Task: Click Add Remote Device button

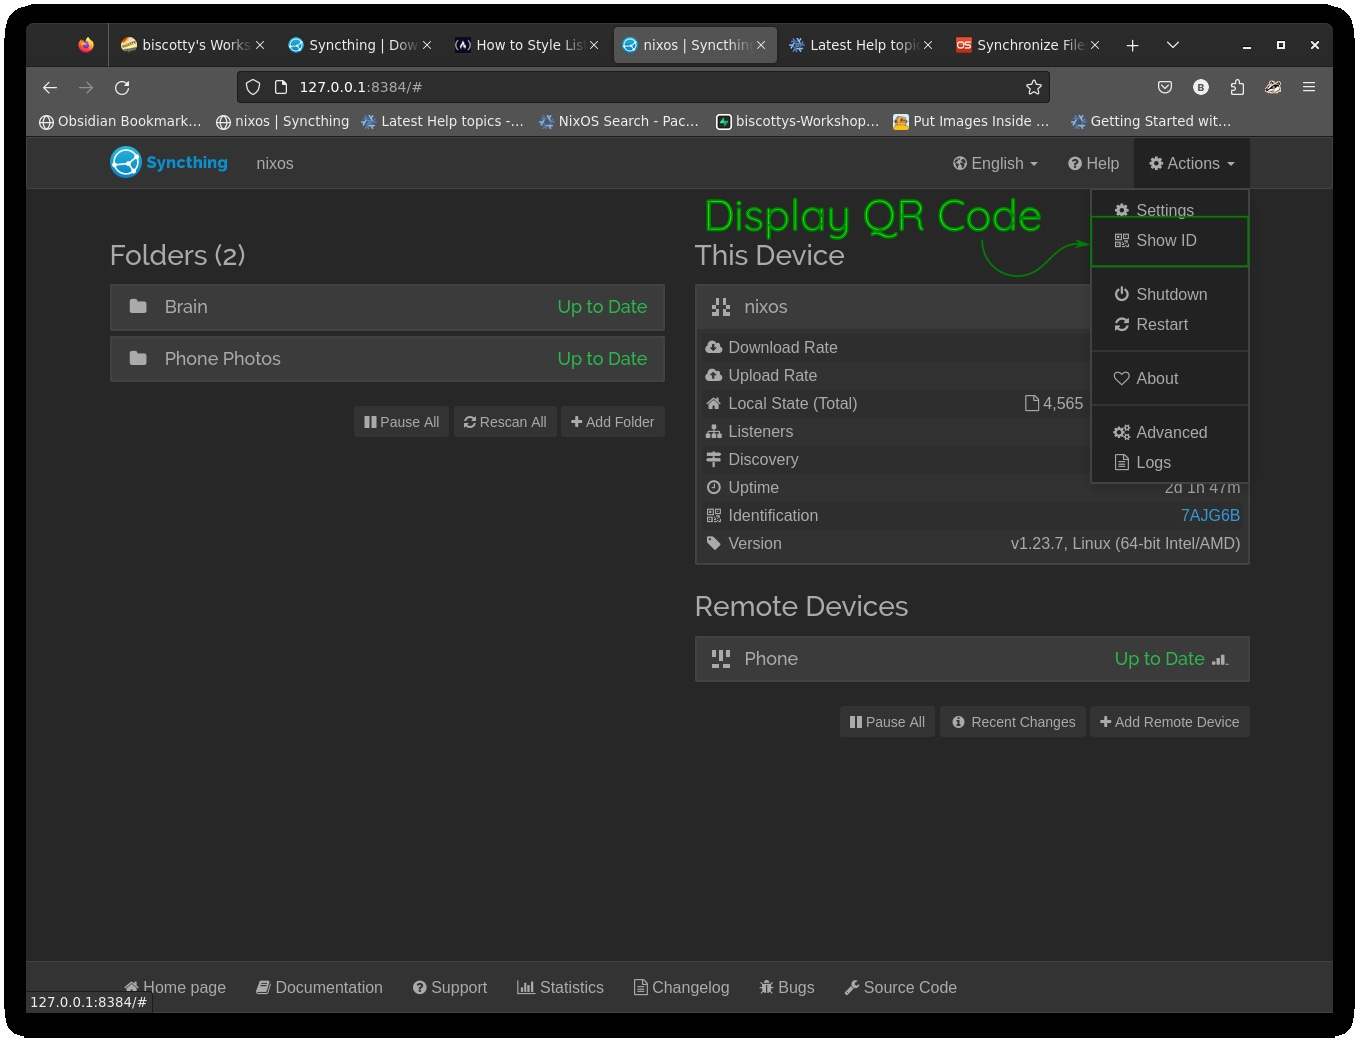Action: click(x=1169, y=722)
